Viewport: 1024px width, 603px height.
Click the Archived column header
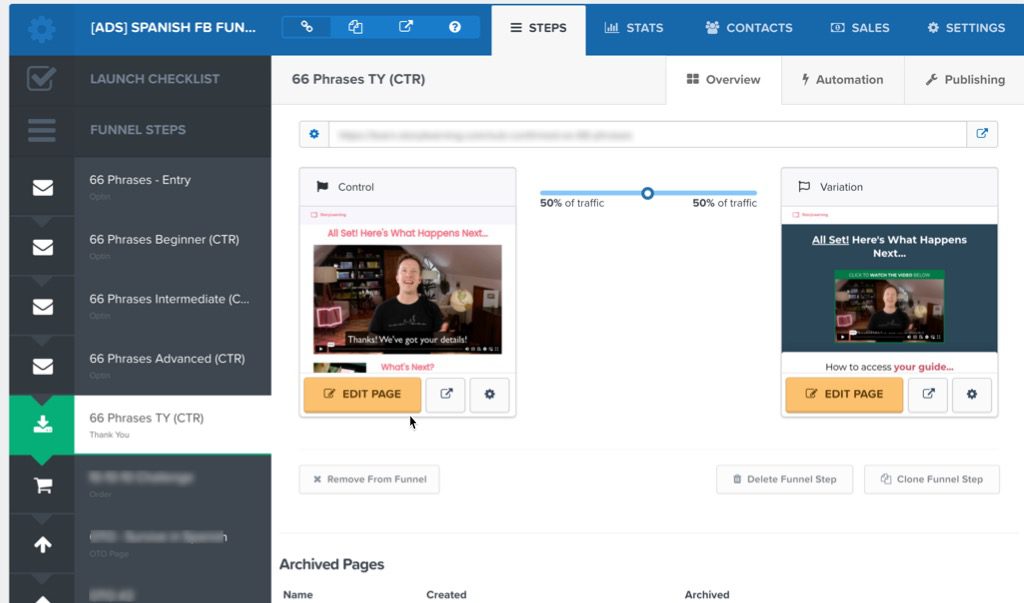707,595
